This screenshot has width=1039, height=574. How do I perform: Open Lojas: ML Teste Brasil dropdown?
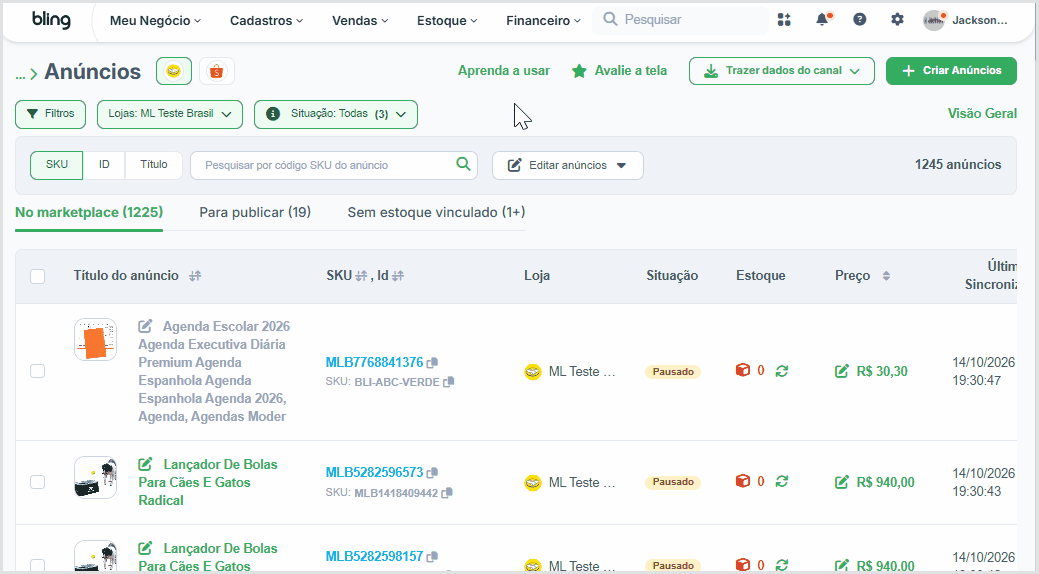[x=170, y=114]
